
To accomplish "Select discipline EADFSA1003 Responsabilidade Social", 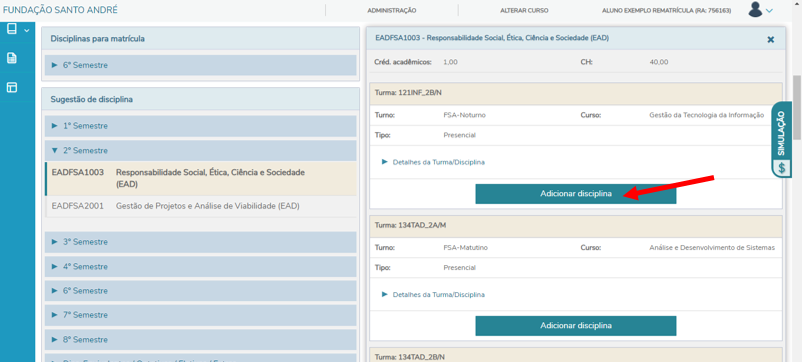I will [200, 178].
